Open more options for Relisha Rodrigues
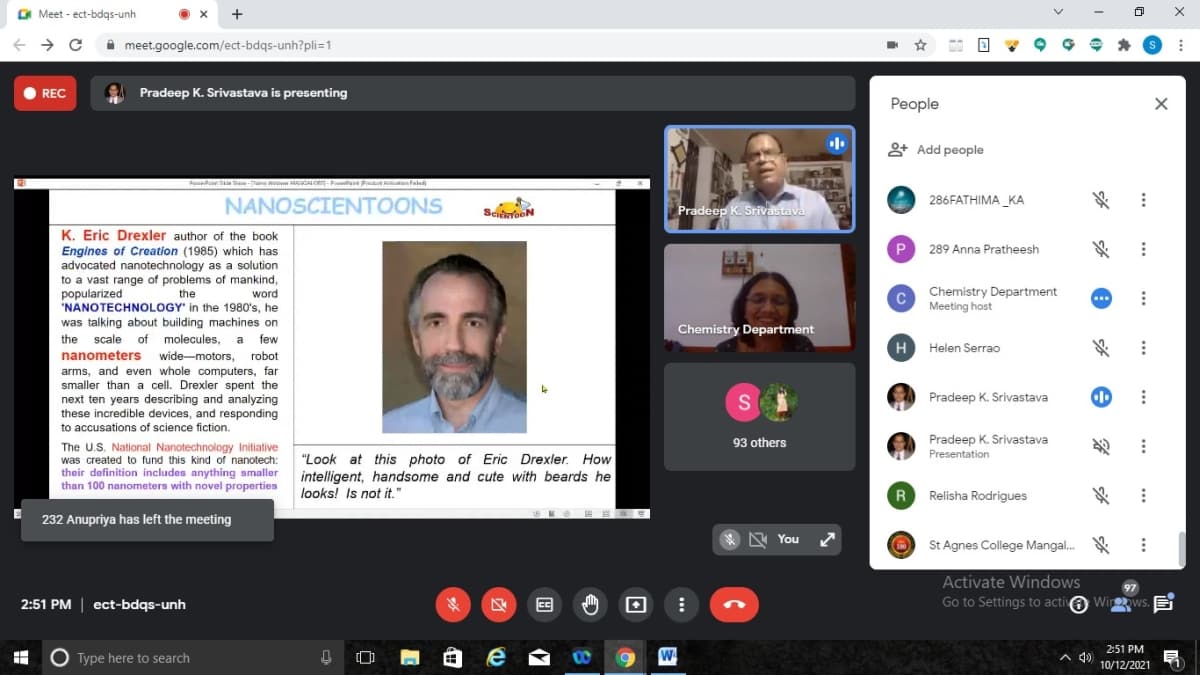Image resolution: width=1200 pixels, height=675 pixels. coord(1143,495)
